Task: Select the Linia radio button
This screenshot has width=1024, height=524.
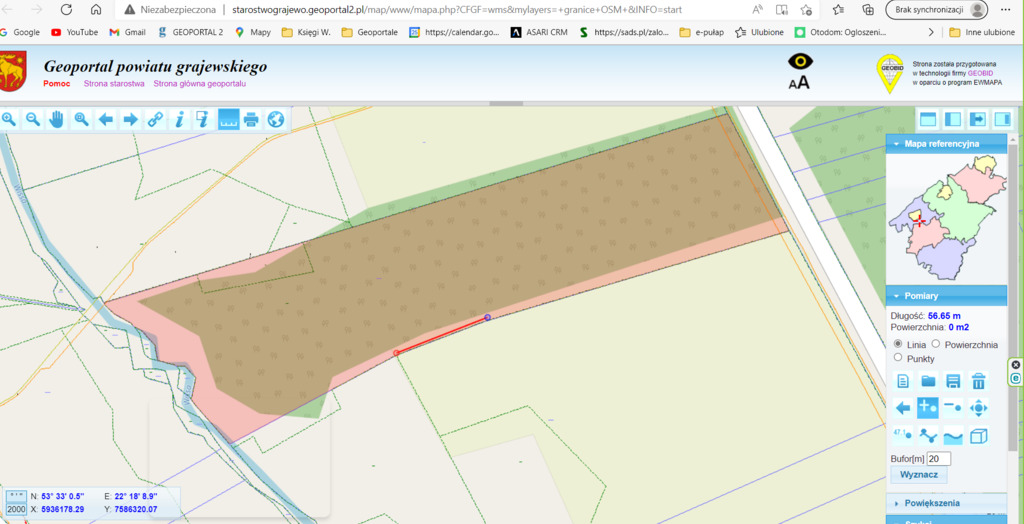Action: 898,344
